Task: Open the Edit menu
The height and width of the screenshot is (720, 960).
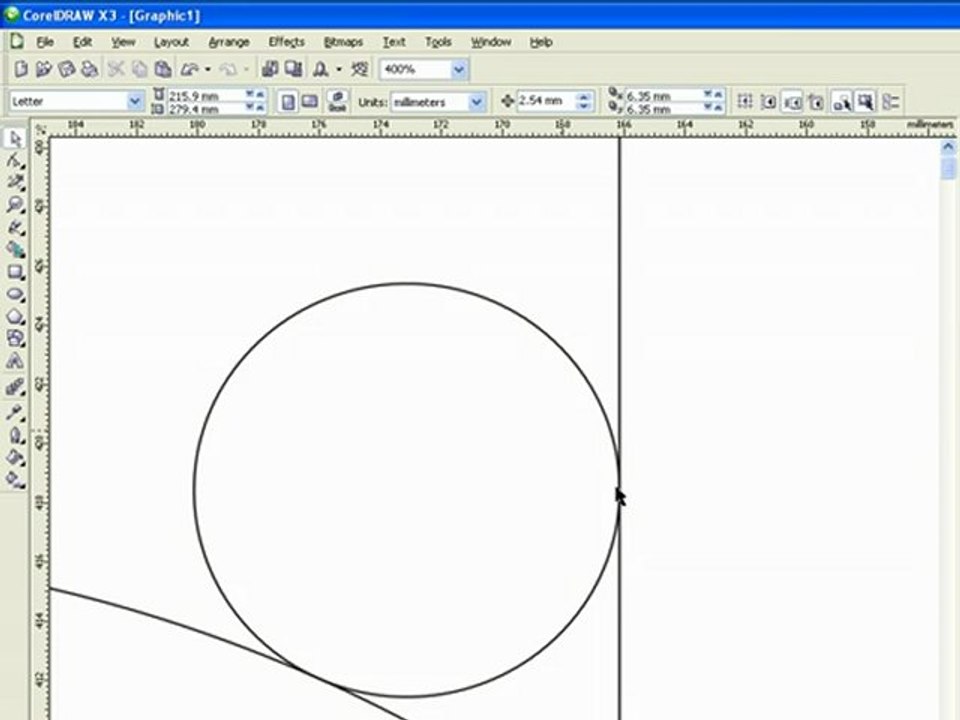Action: [82, 42]
